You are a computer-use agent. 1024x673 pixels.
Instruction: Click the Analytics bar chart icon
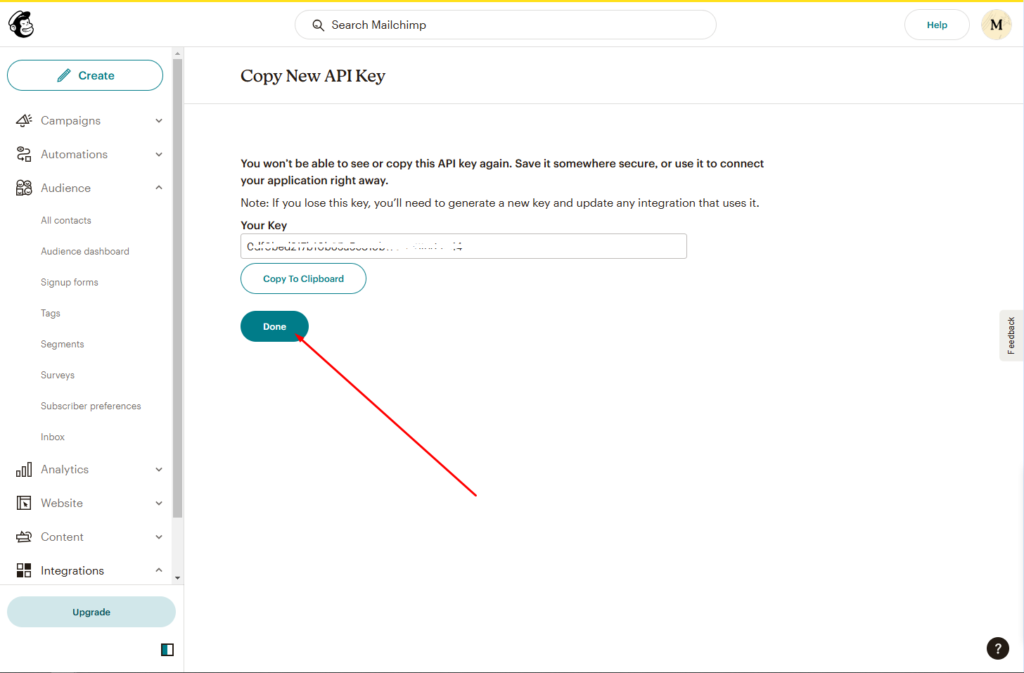click(x=24, y=469)
